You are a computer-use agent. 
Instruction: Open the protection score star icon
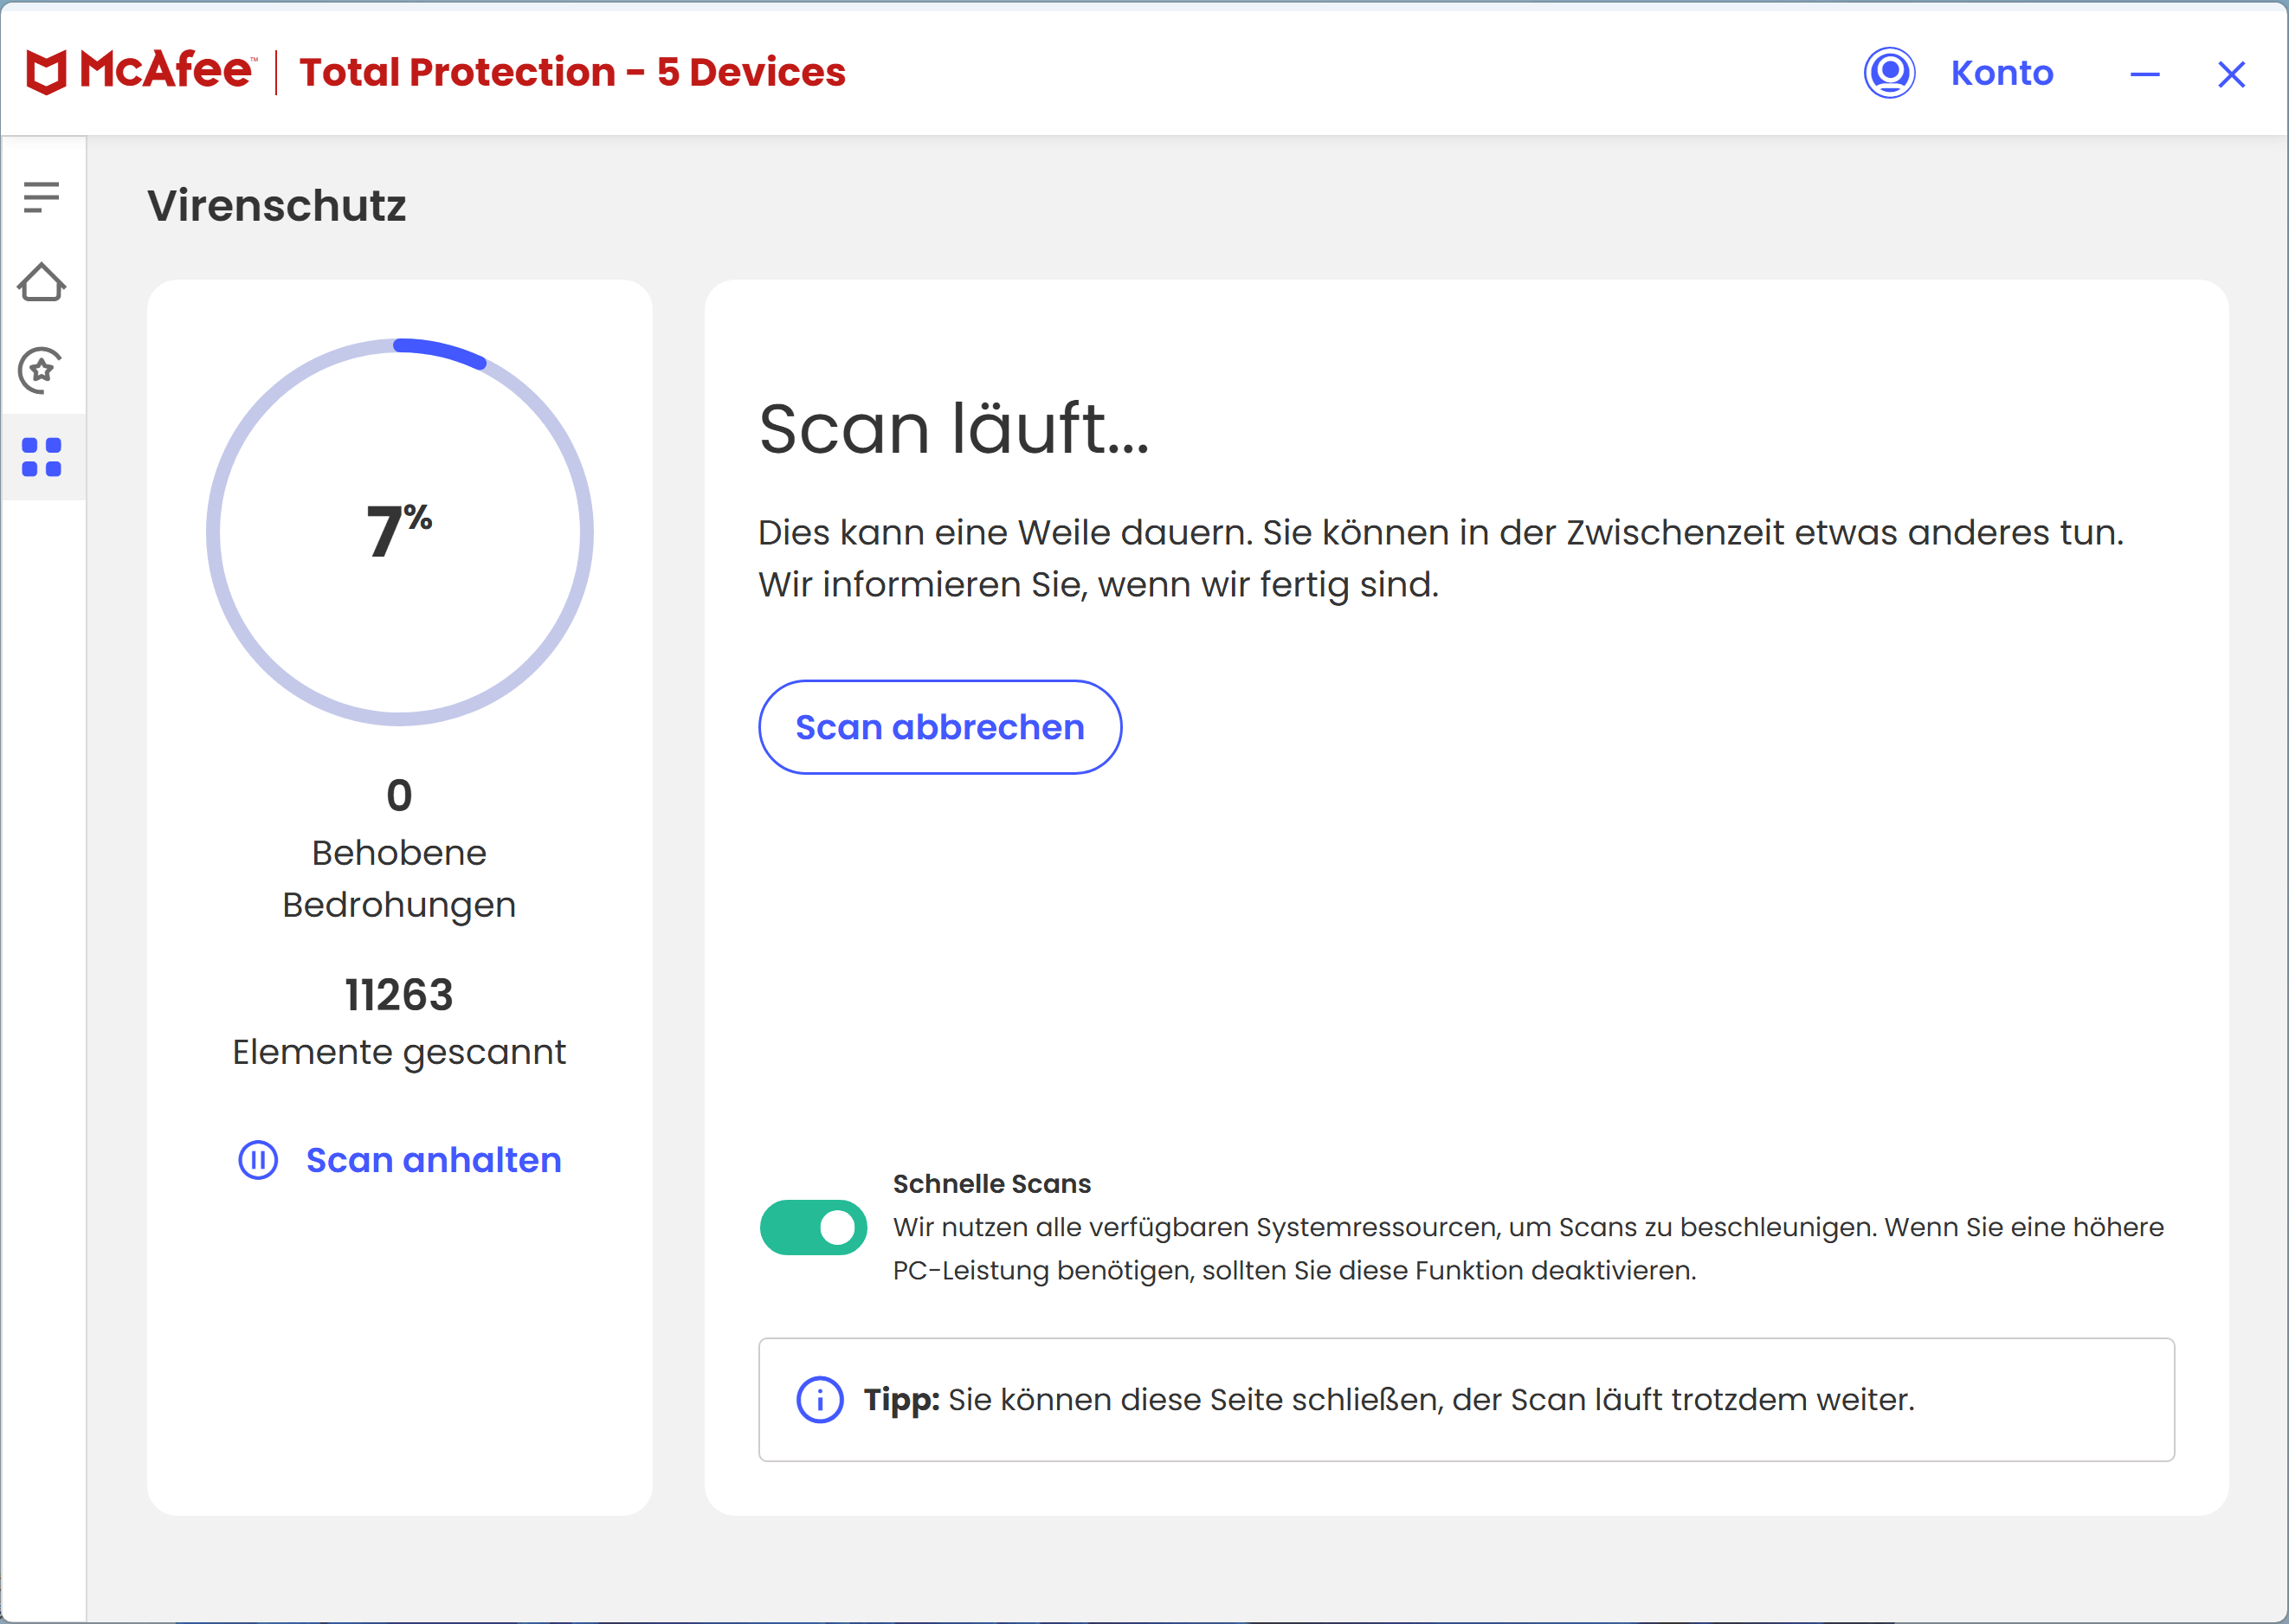tap(41, 370)
